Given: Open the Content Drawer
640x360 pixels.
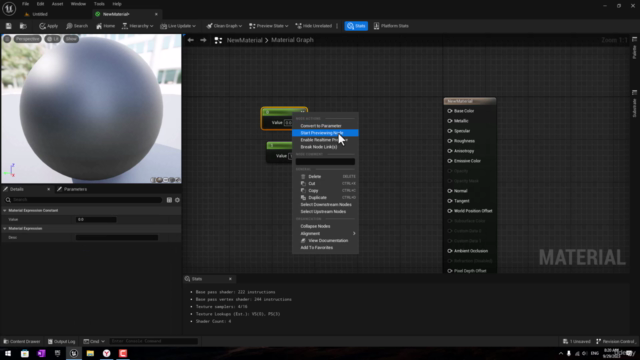Looking at the screenshot, I should [22, 342].
